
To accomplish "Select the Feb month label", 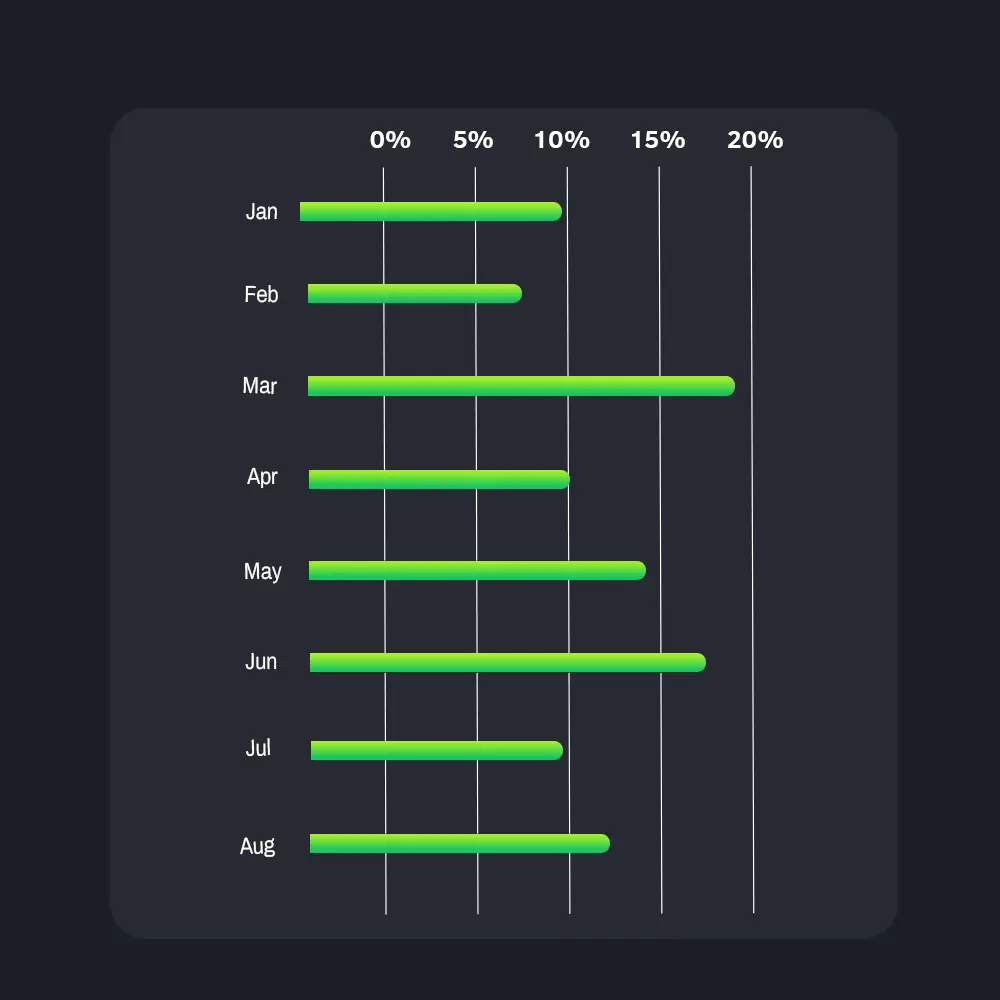I will coord(261,294).
